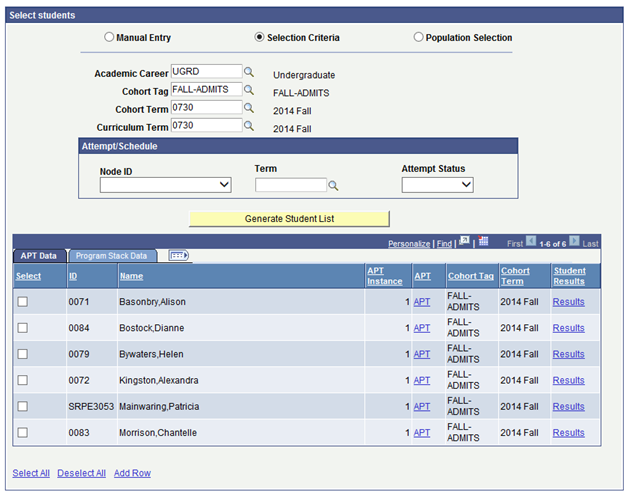628x497 pixels.
Task: Click the Select All link
Action: (31, 473)
